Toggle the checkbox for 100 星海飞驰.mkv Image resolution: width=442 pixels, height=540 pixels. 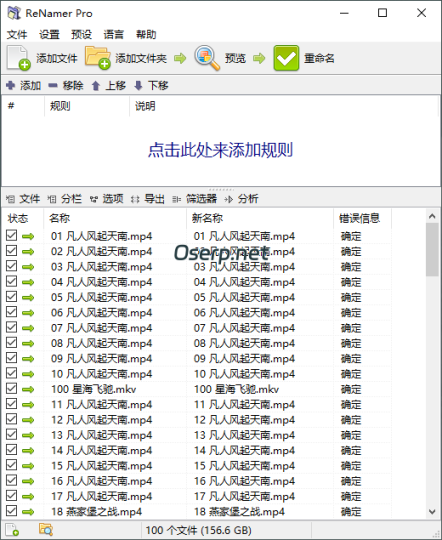pos(11,388)
